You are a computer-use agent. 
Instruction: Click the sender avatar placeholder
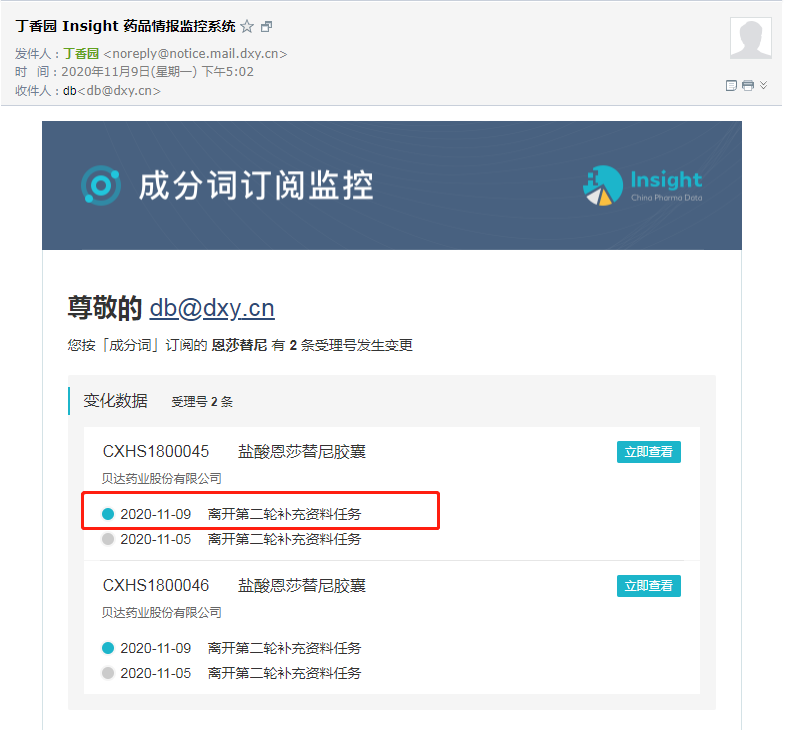click(x=750, y=38)
